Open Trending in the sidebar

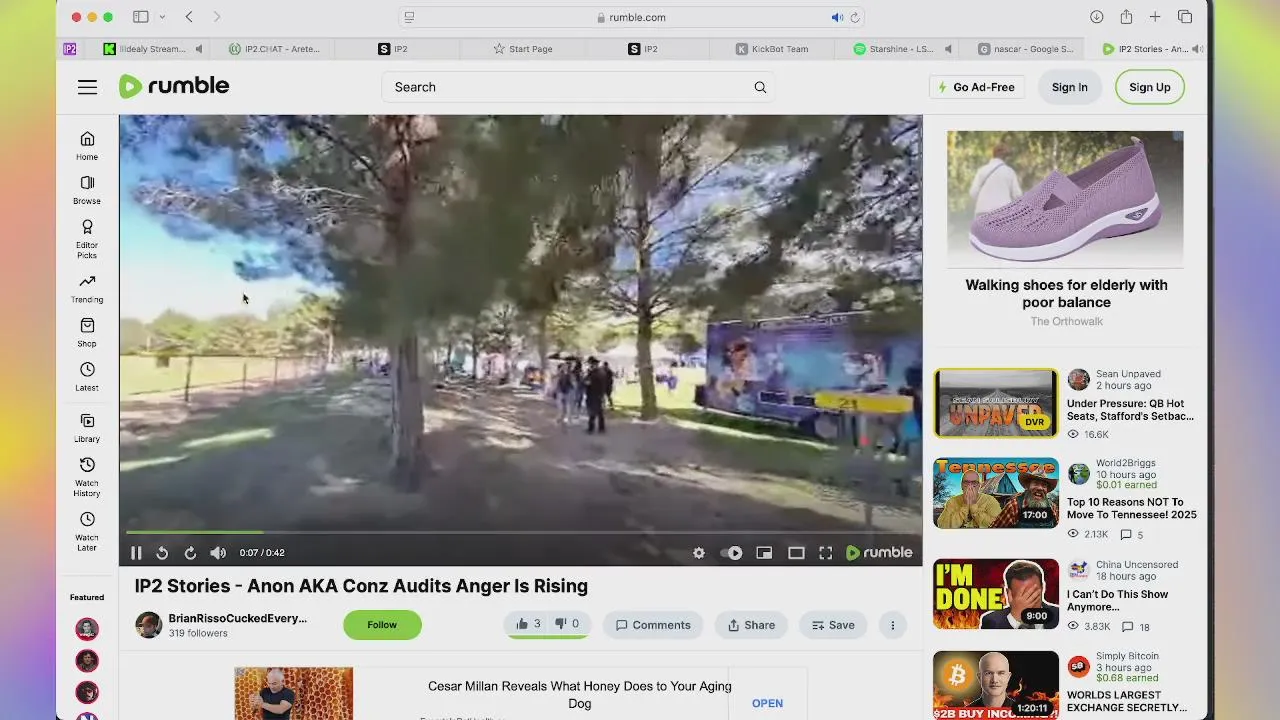tap(87, 288)
